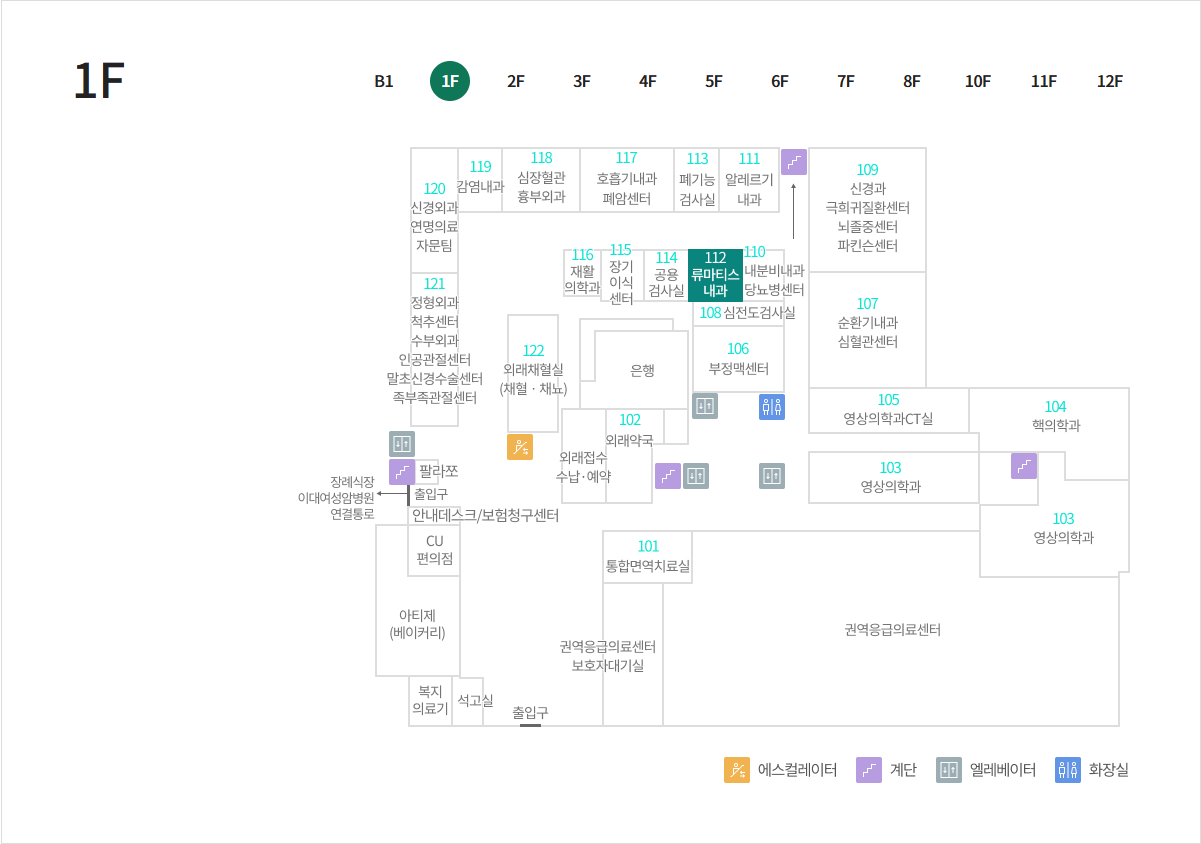Viewport: 1201px width, 844px height.
Task: Click the 화장실 legend icon
Action: pos(1068,770)
